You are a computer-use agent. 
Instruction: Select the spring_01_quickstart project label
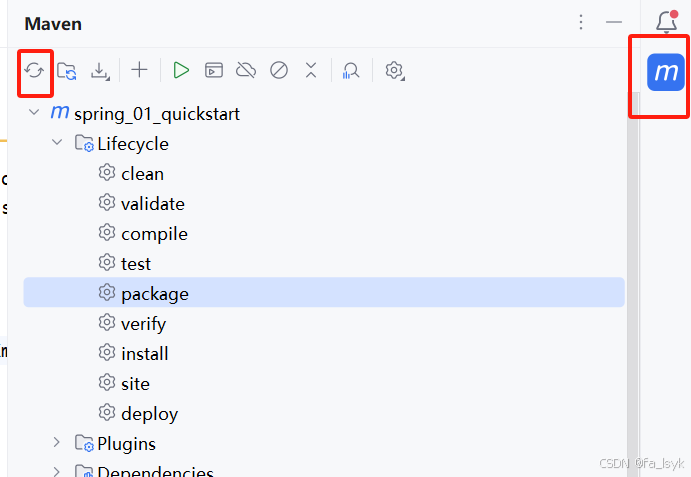pyautogui.click(x=157, y=115)
